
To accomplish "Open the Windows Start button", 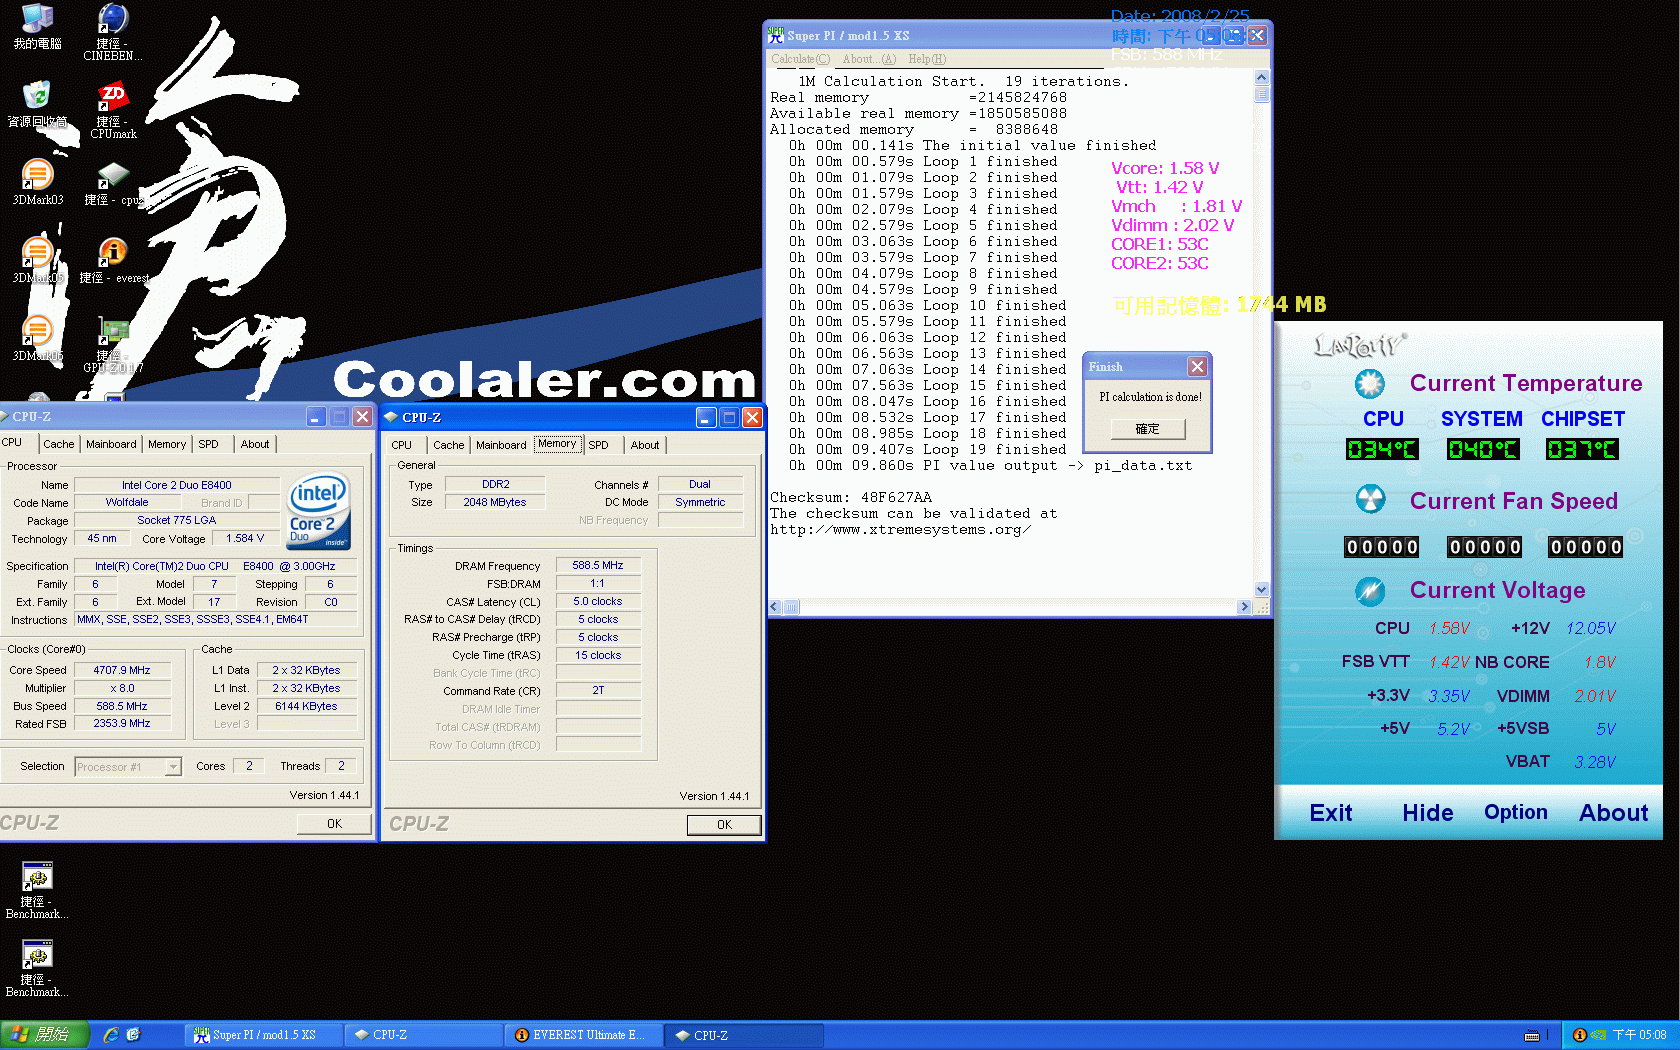I will click(45, 1035).
